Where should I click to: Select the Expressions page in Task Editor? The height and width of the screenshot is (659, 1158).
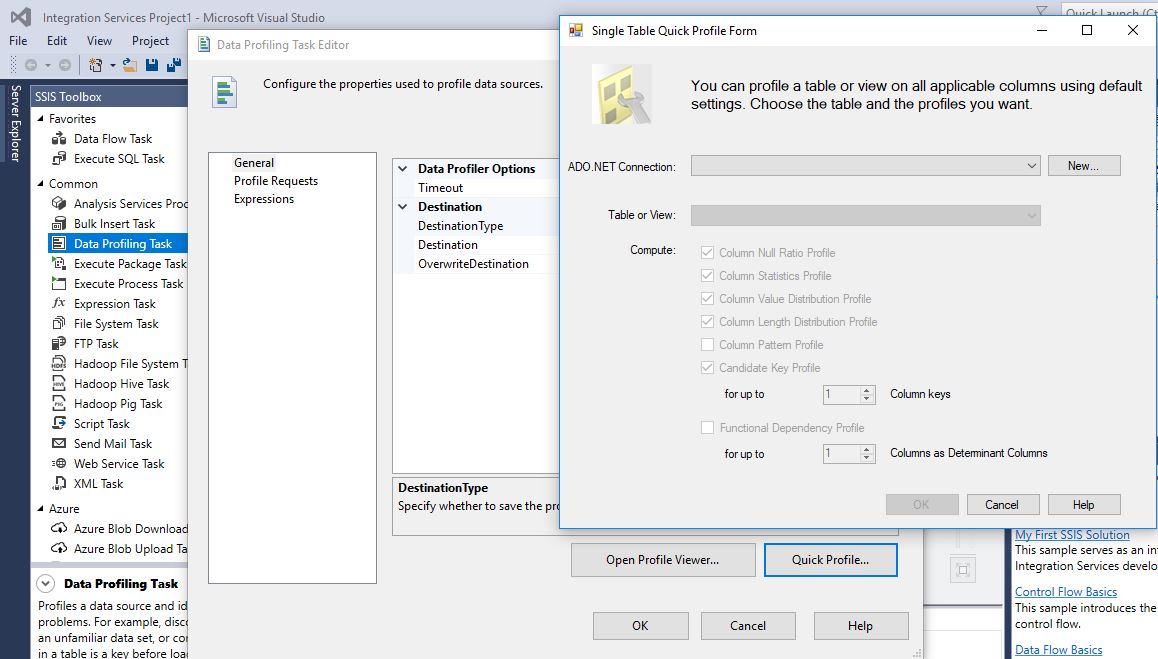coord(264,199)
